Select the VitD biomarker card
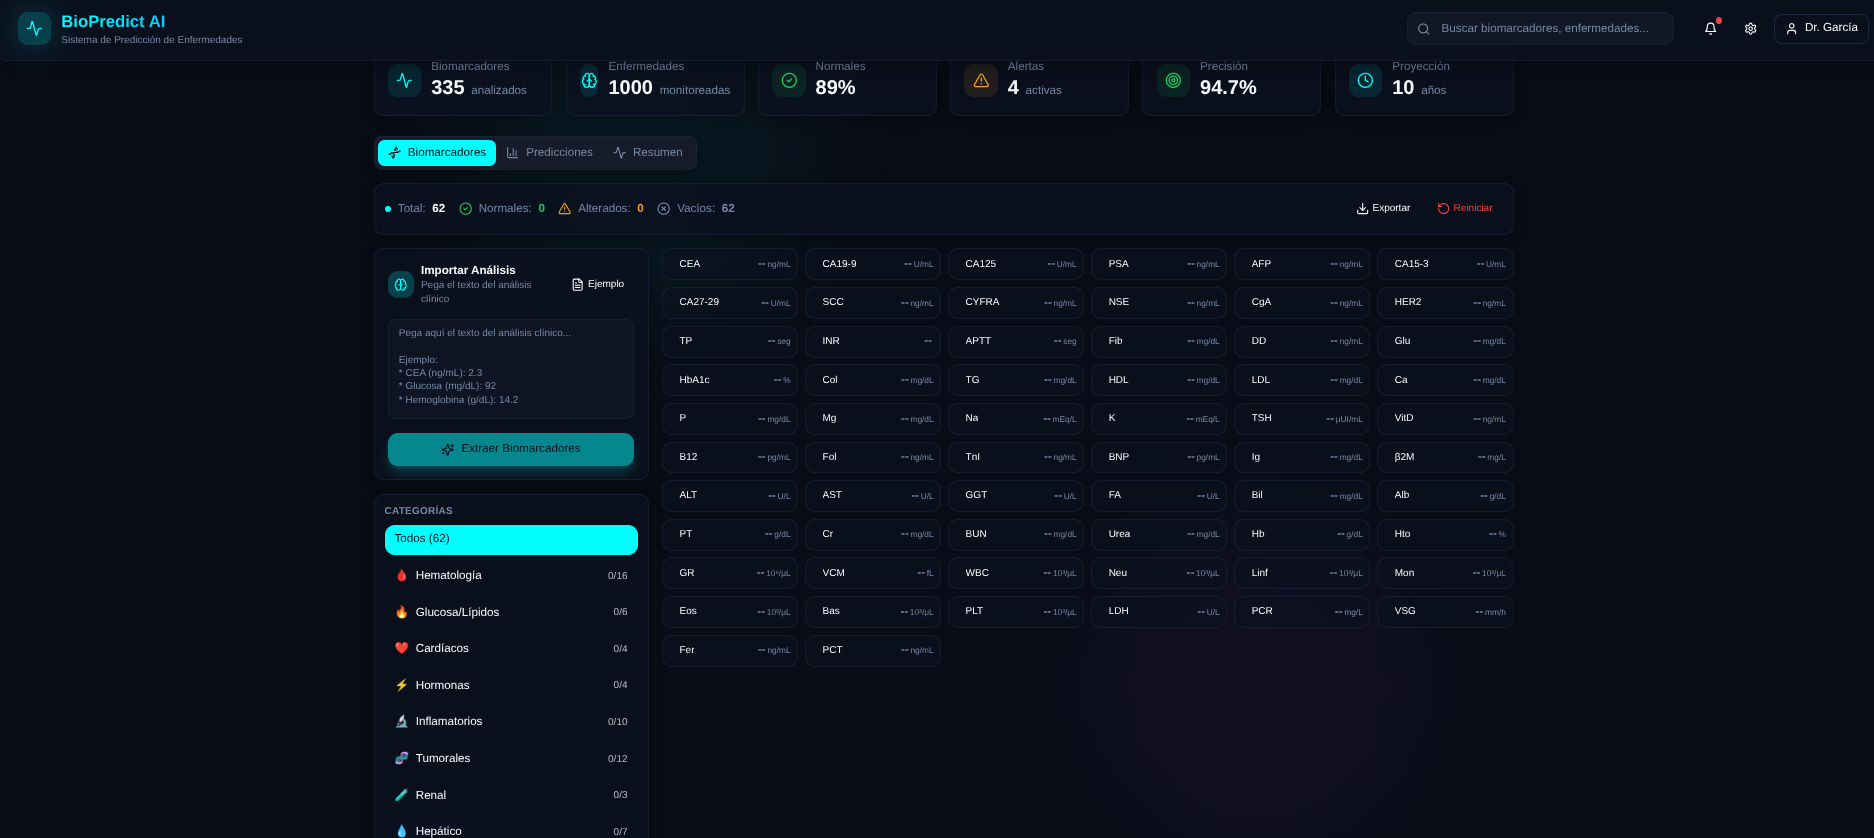Image resolution: width=1874 pixels, height=838 pixels. (1445, 418)
